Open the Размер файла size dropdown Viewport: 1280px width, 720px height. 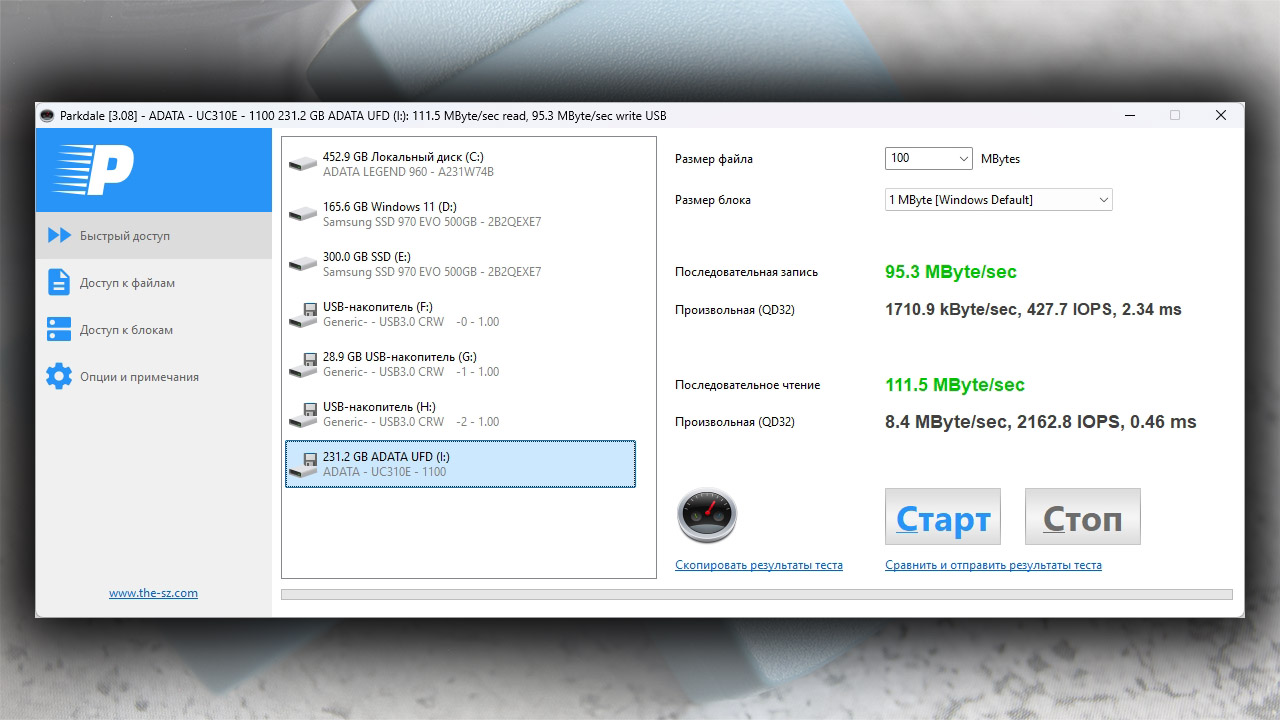pyautogui.click(x=928, y=158)
